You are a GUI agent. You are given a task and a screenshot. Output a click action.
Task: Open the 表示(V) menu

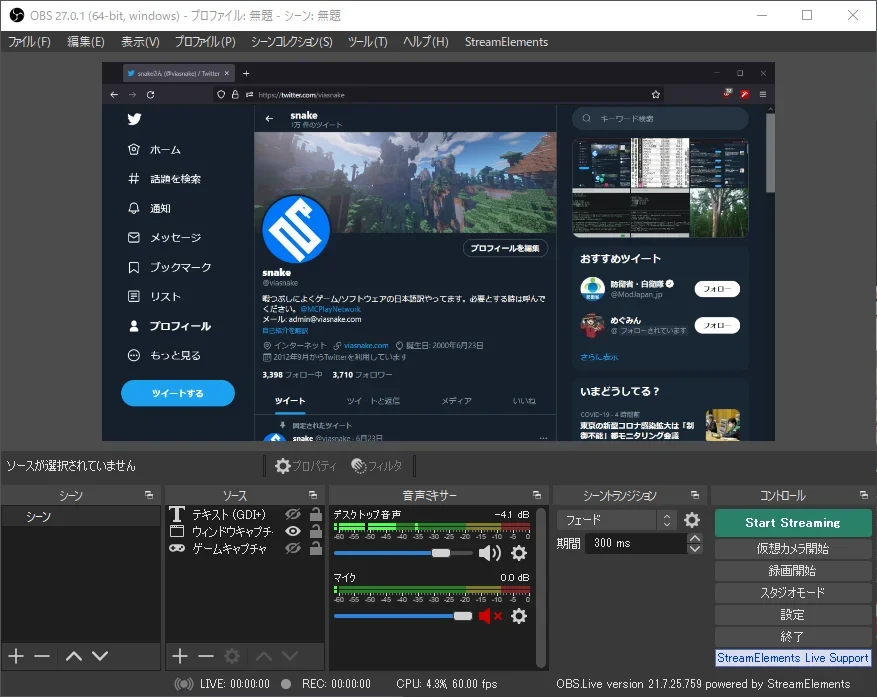tap(140, 42)
